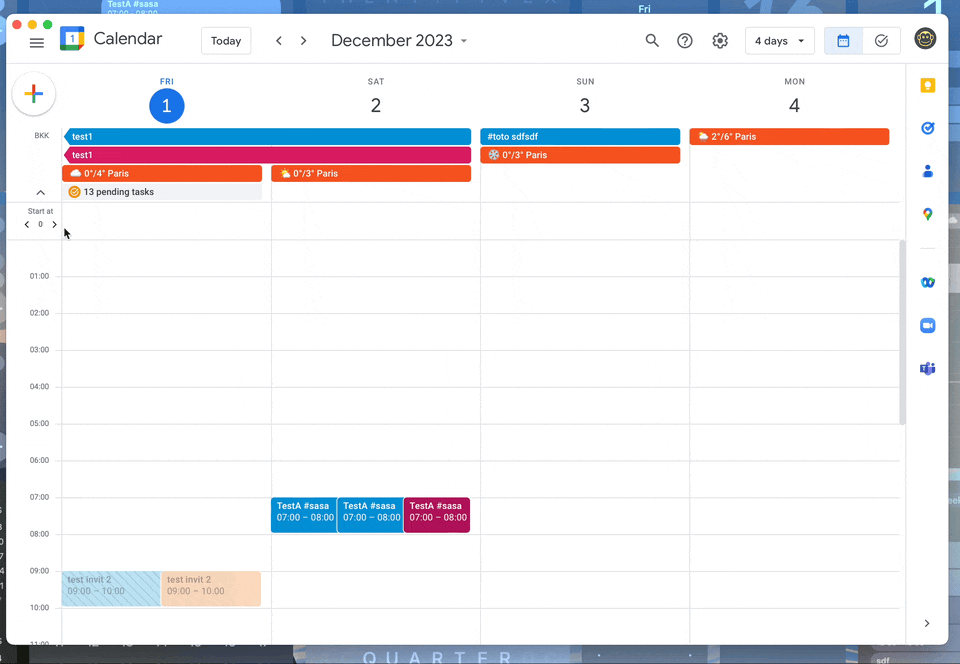Open Google Meet side panel add-on
Image resolution: width=960 pixels, height=664 pixels.
click(928, 282)
